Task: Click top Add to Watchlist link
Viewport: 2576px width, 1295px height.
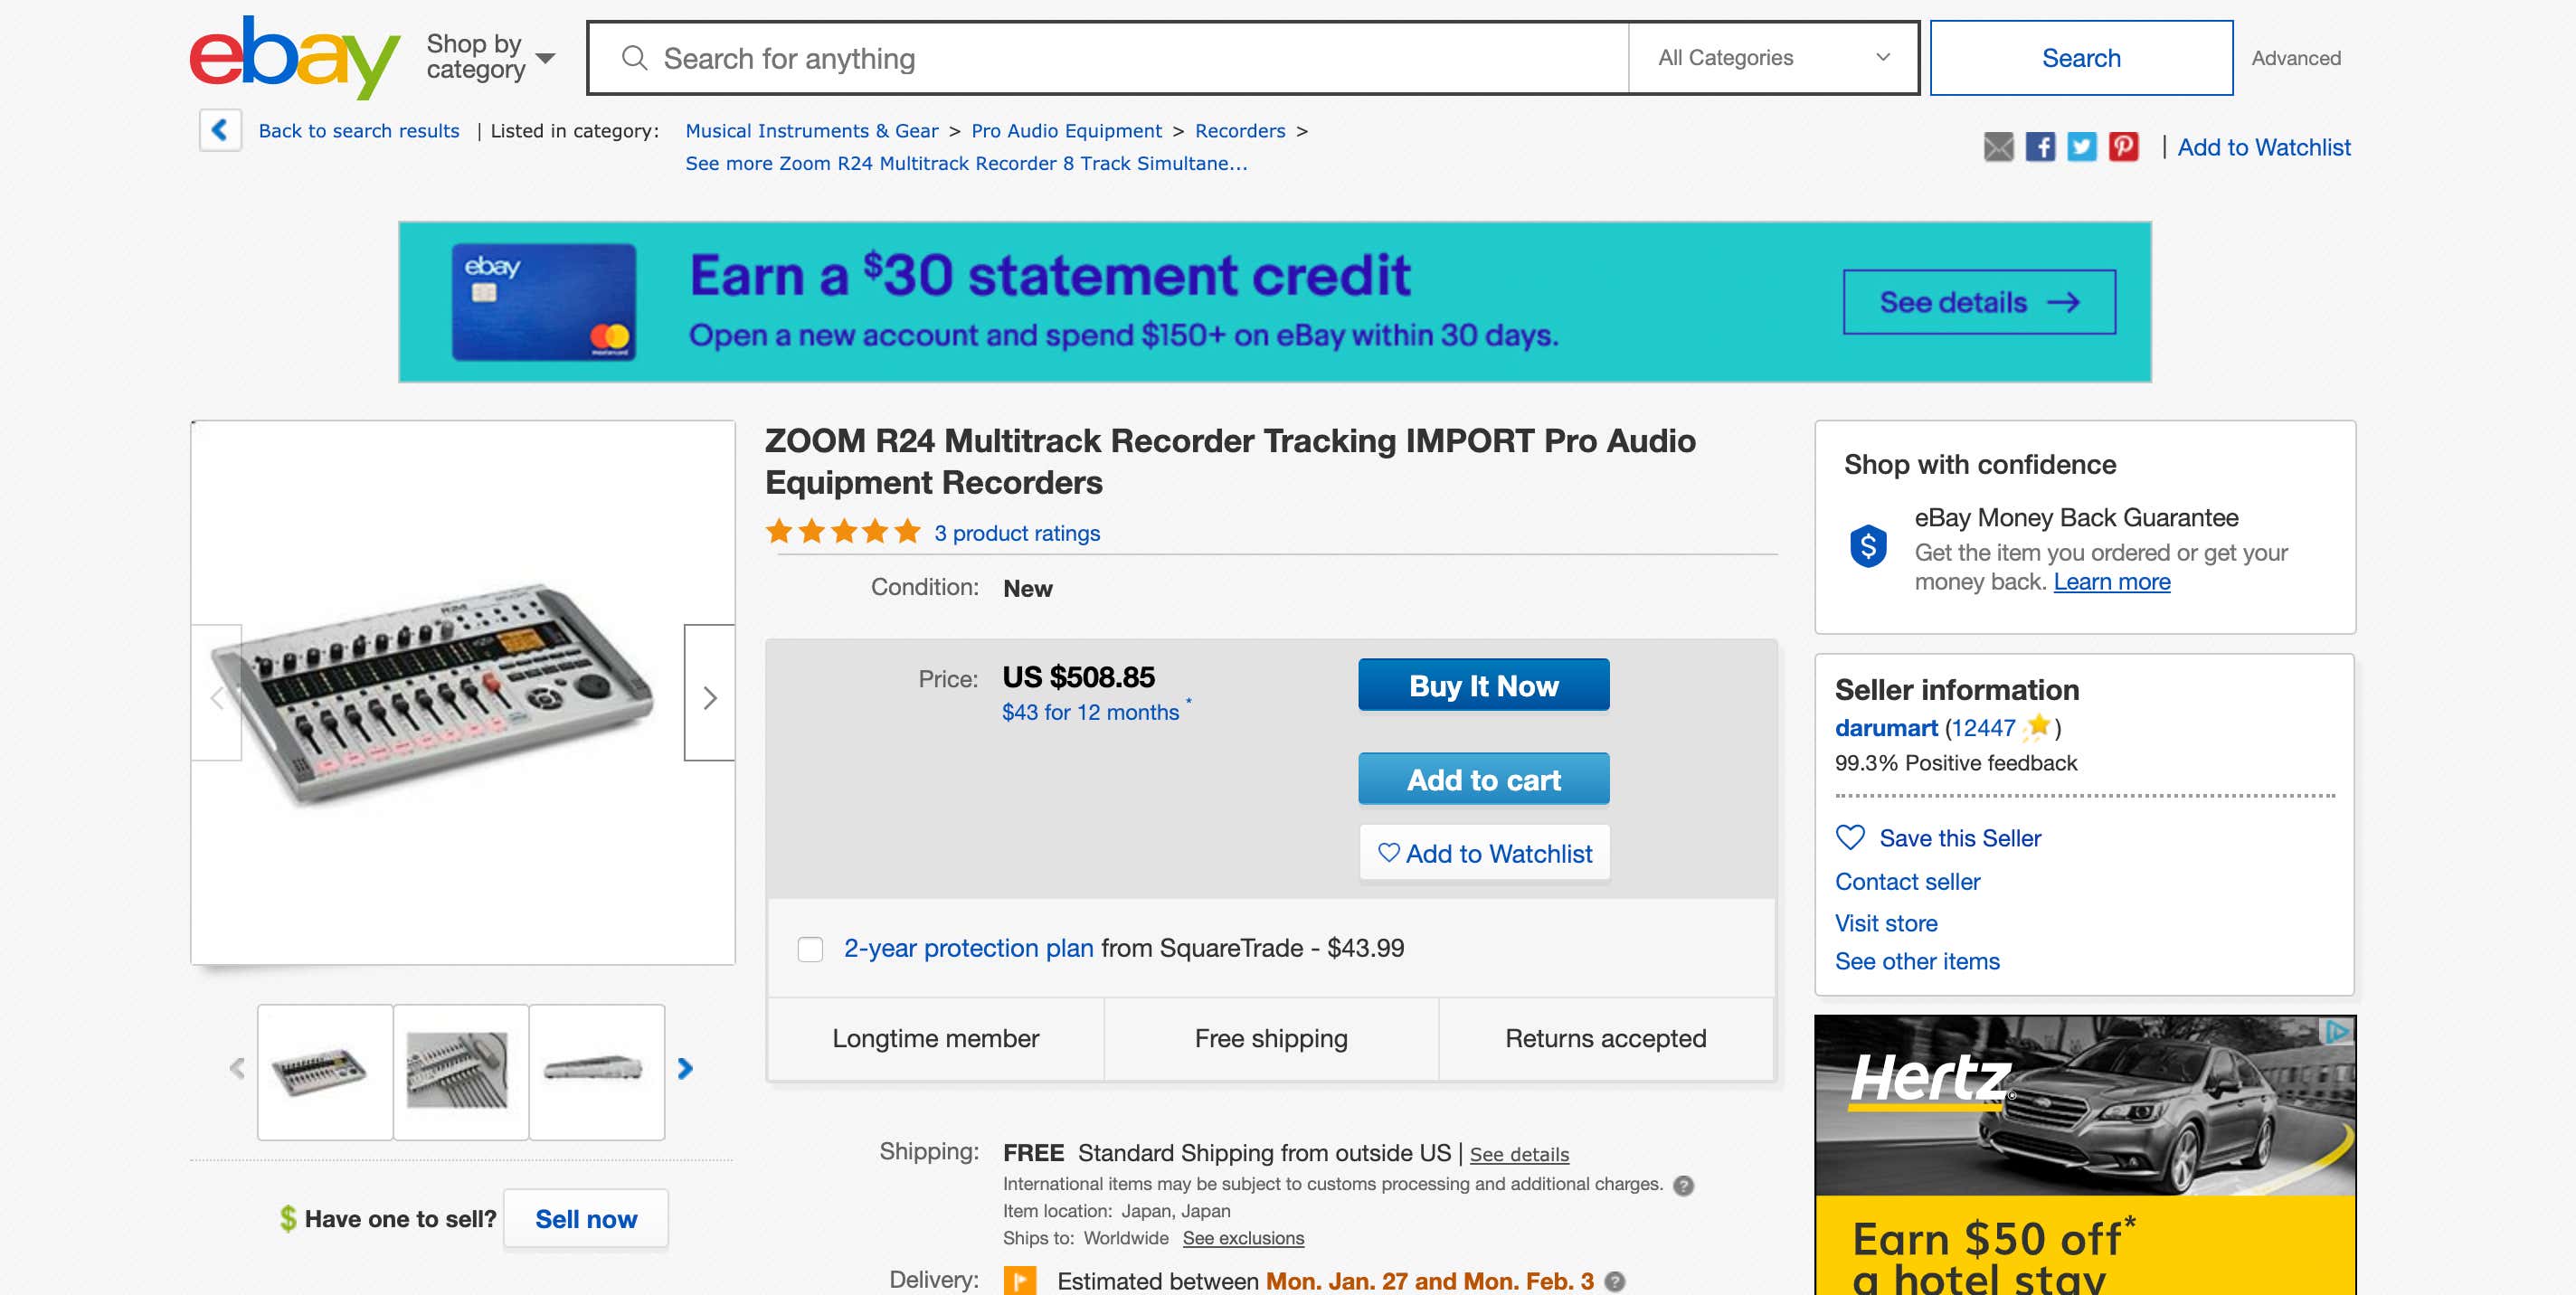Action: 2264,147
